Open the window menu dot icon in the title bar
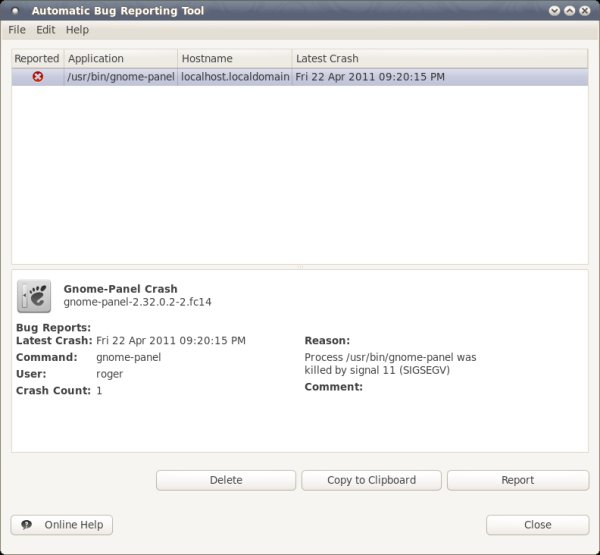 (15, 11)
